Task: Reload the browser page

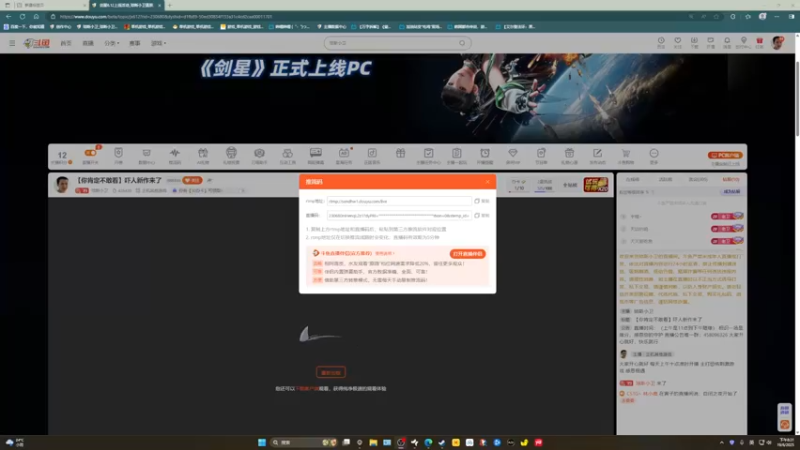Action: click(22, 16)
